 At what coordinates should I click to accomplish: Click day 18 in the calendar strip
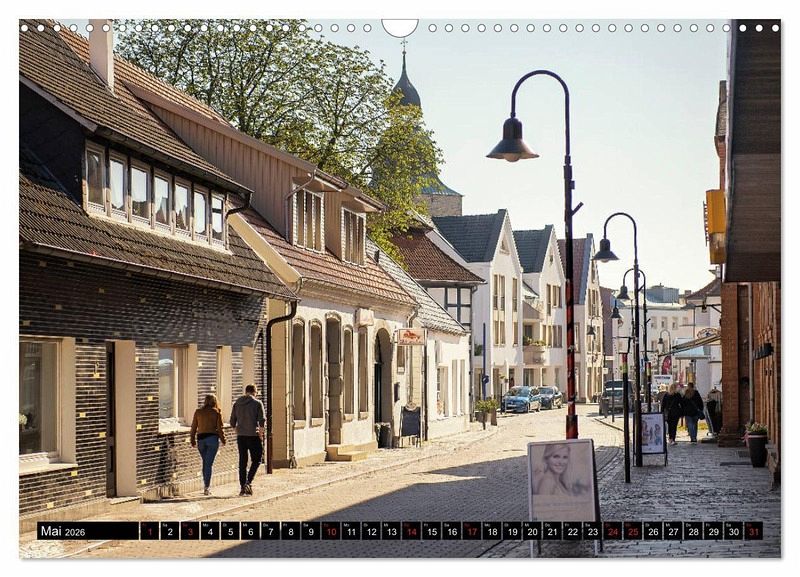coord(492,531)
